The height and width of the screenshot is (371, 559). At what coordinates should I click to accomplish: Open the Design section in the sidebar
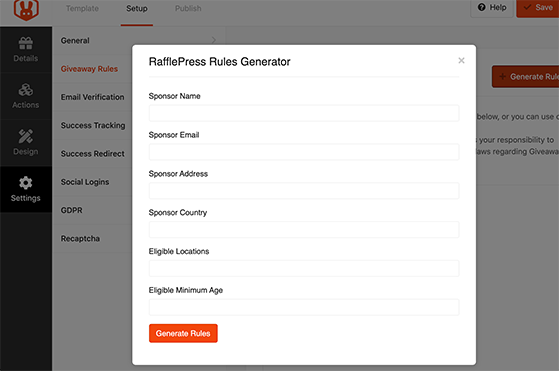[26, 143]
